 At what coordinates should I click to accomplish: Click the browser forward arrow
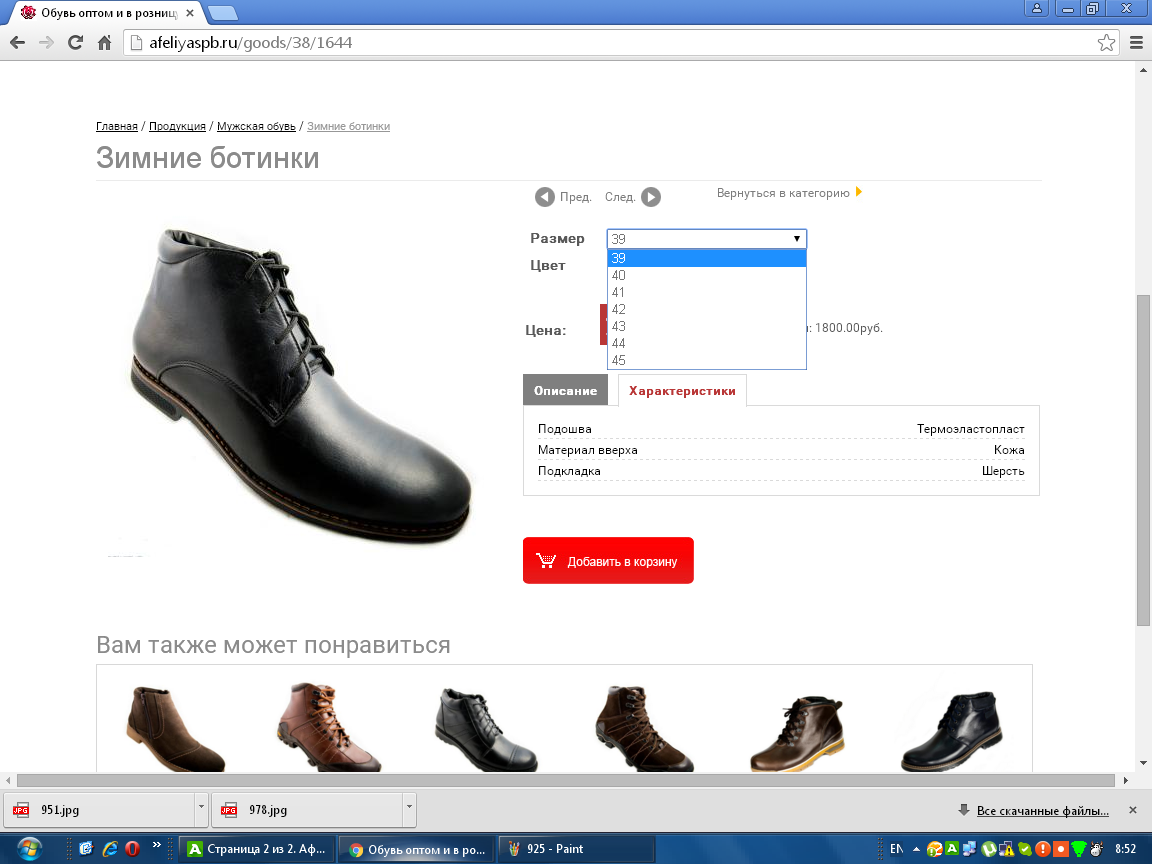click(46, 43)
